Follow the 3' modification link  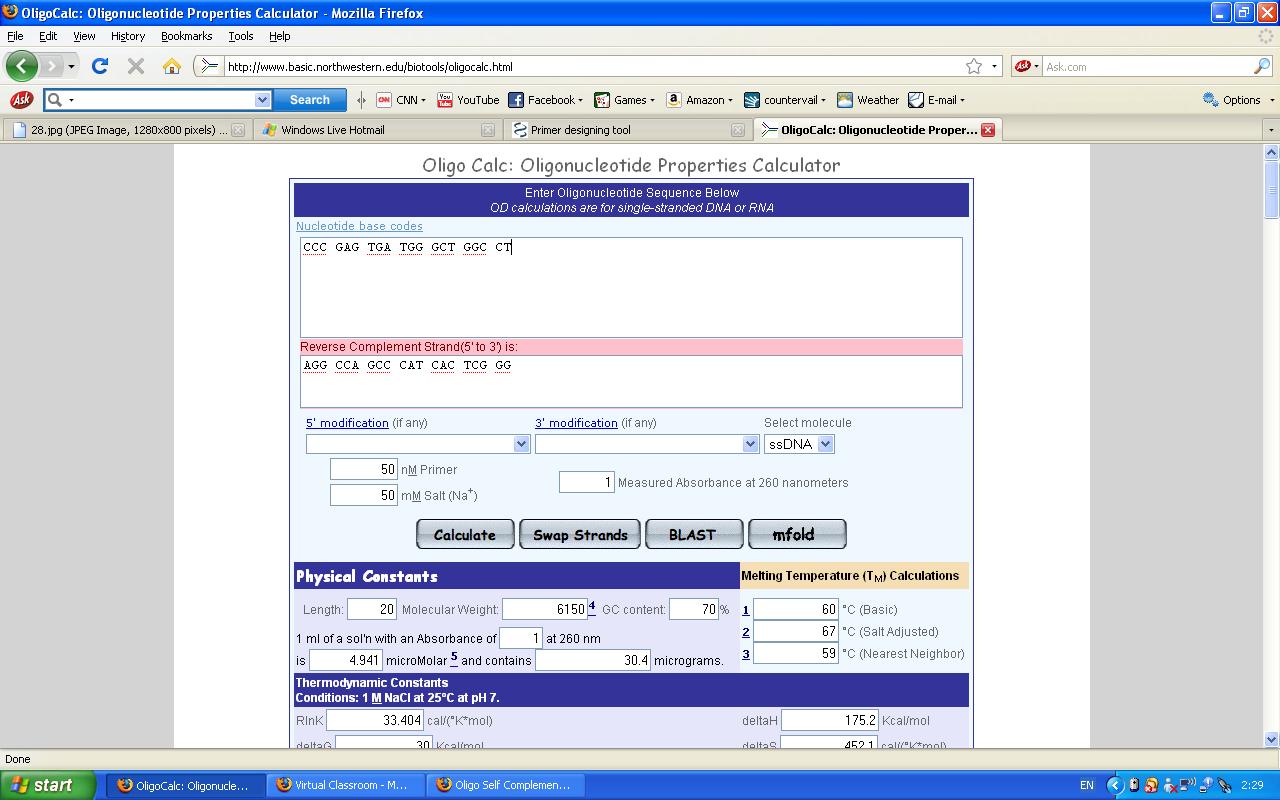pos(576,423)
